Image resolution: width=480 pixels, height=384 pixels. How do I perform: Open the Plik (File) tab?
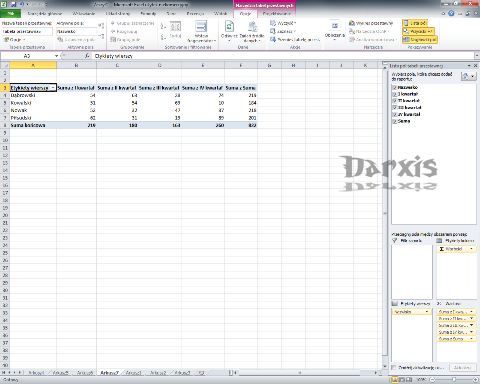(x=10, y=13)
